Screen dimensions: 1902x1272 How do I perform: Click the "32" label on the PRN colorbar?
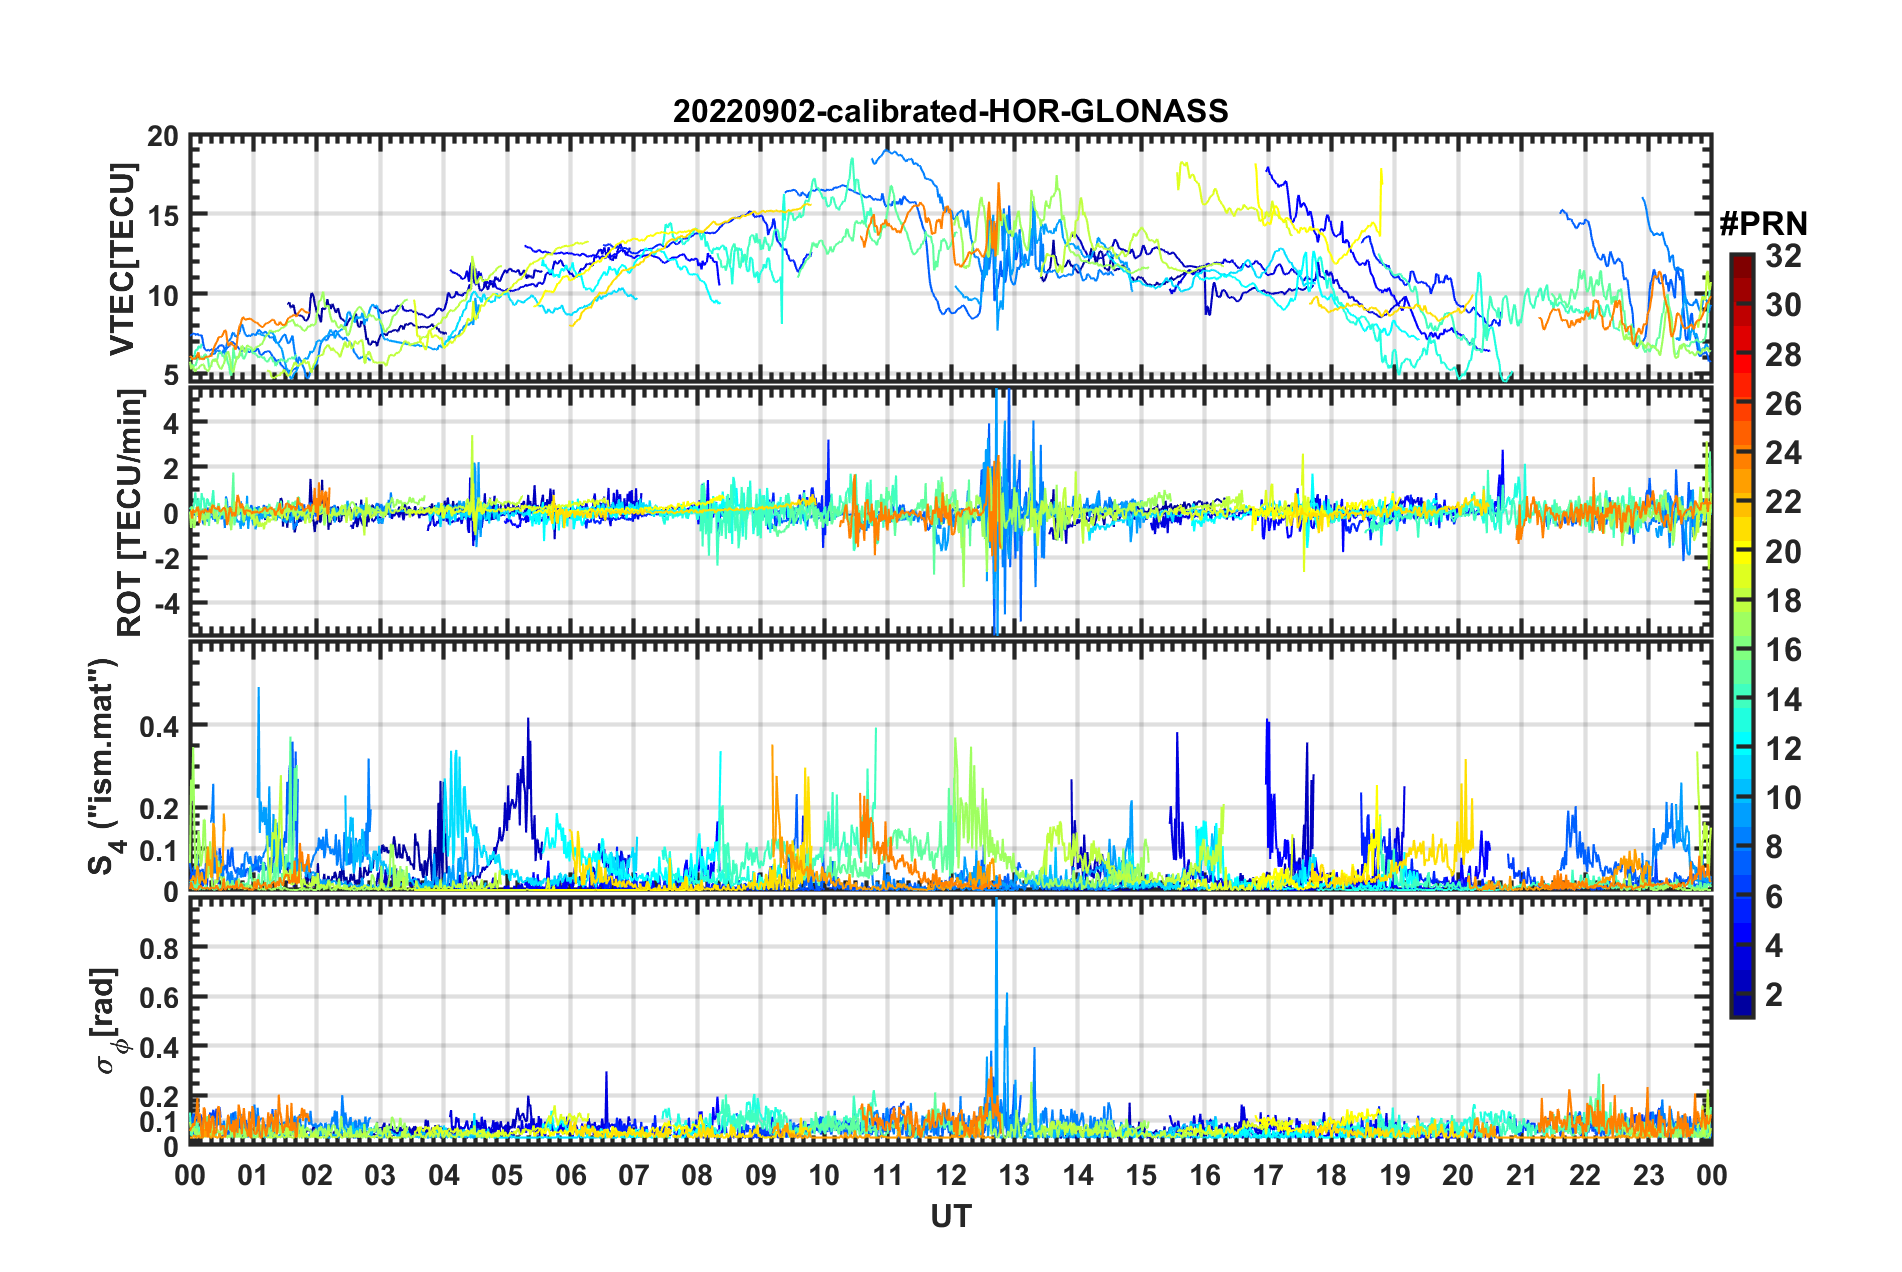[1784, 256]
